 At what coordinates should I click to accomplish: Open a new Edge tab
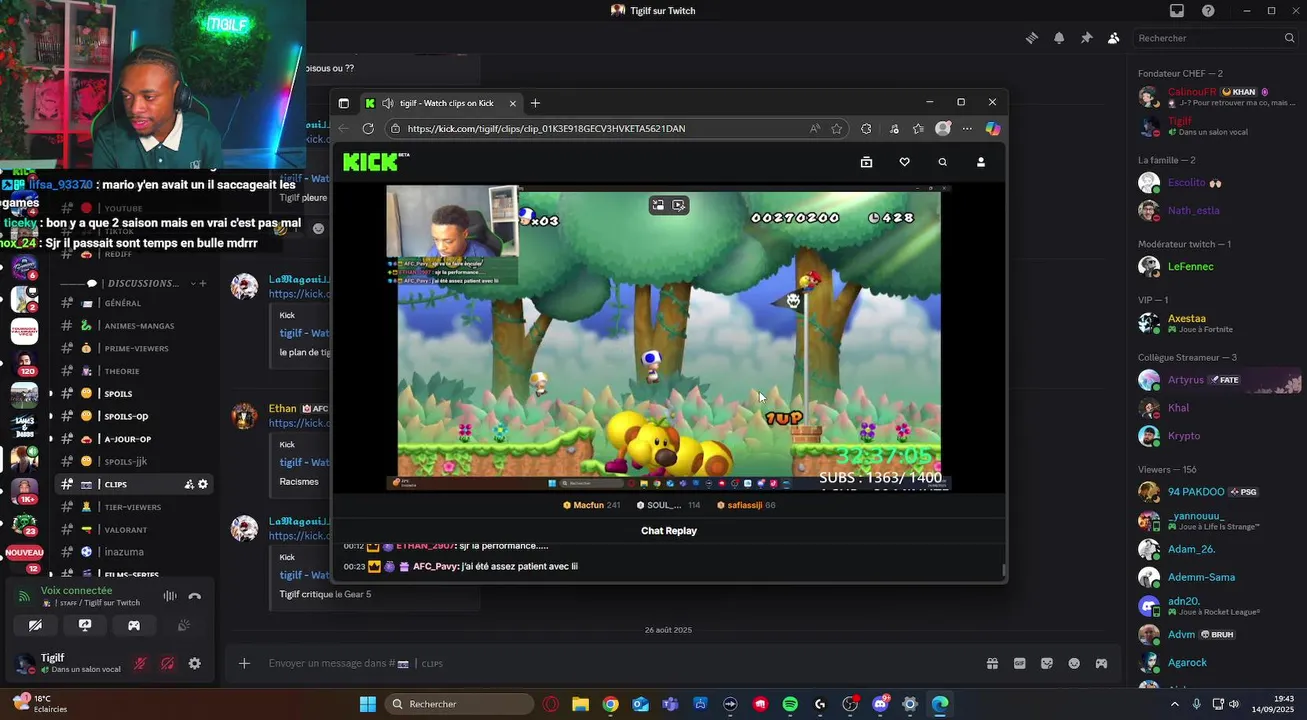535,103
